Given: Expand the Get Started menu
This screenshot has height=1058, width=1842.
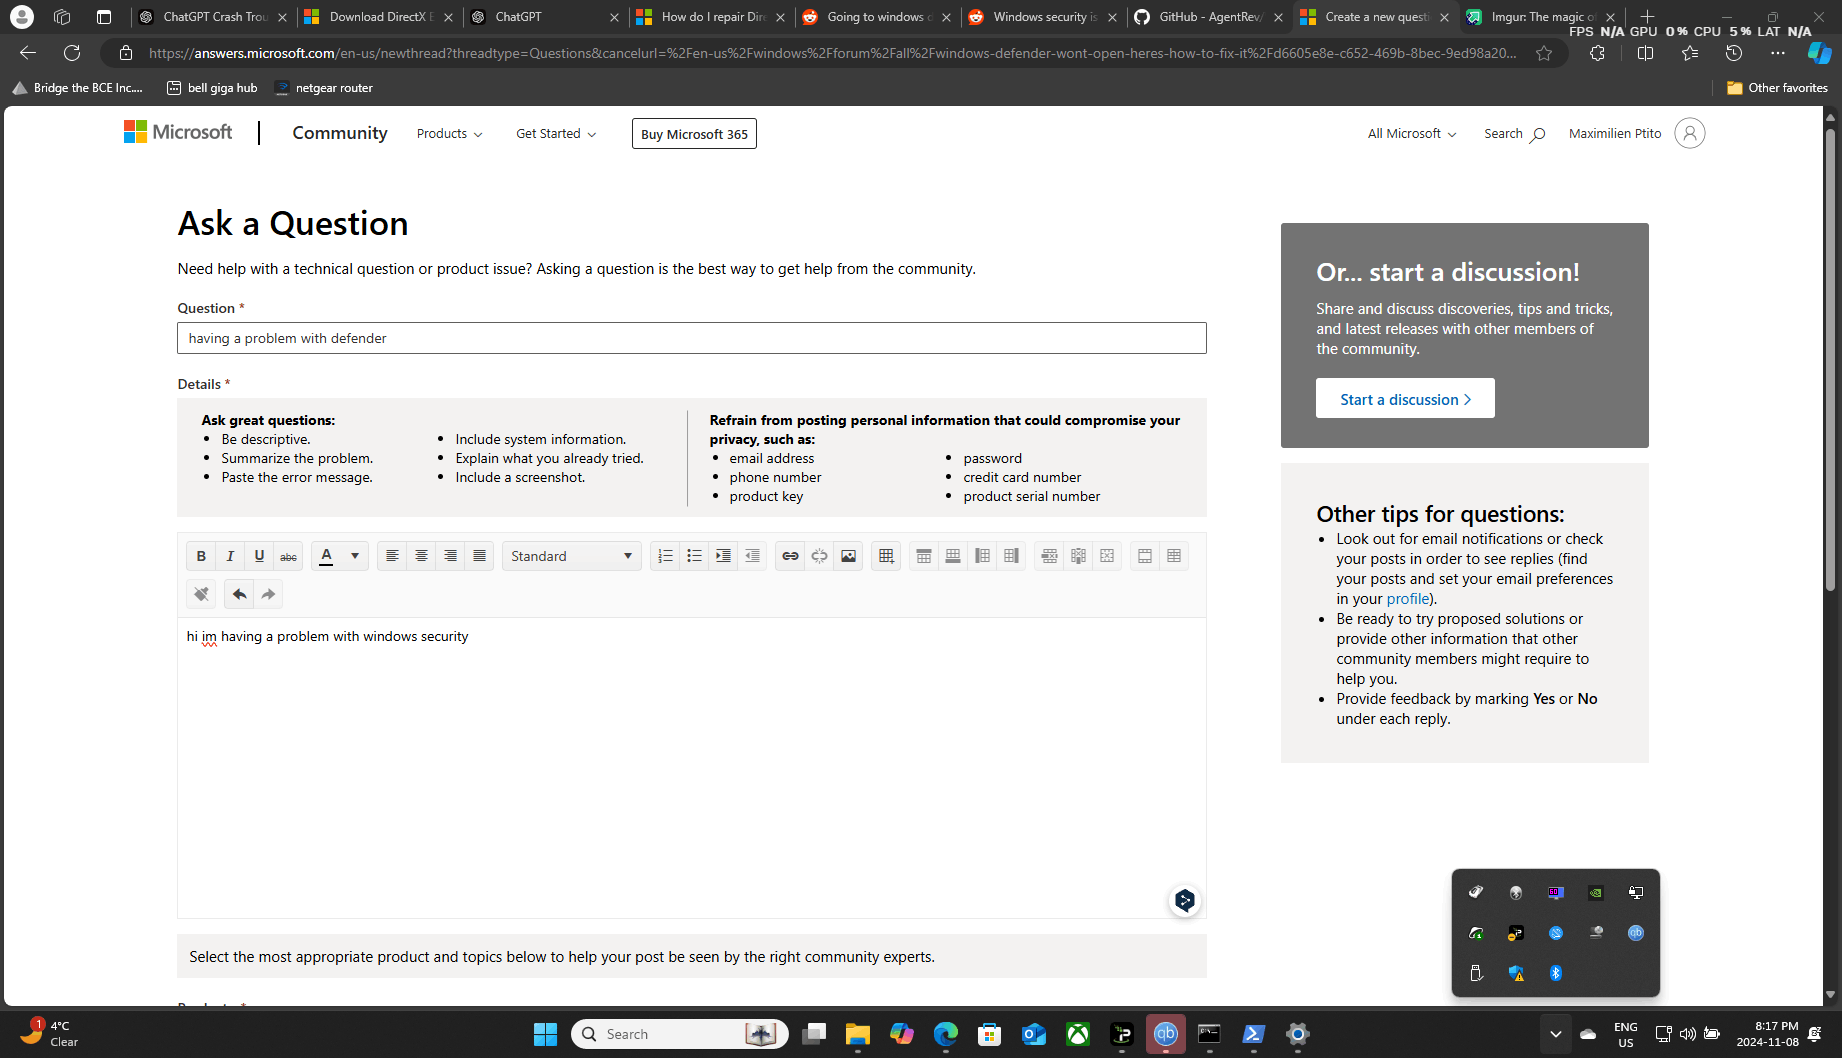Looking at the screenshot, I should click(x=556, y=134).
